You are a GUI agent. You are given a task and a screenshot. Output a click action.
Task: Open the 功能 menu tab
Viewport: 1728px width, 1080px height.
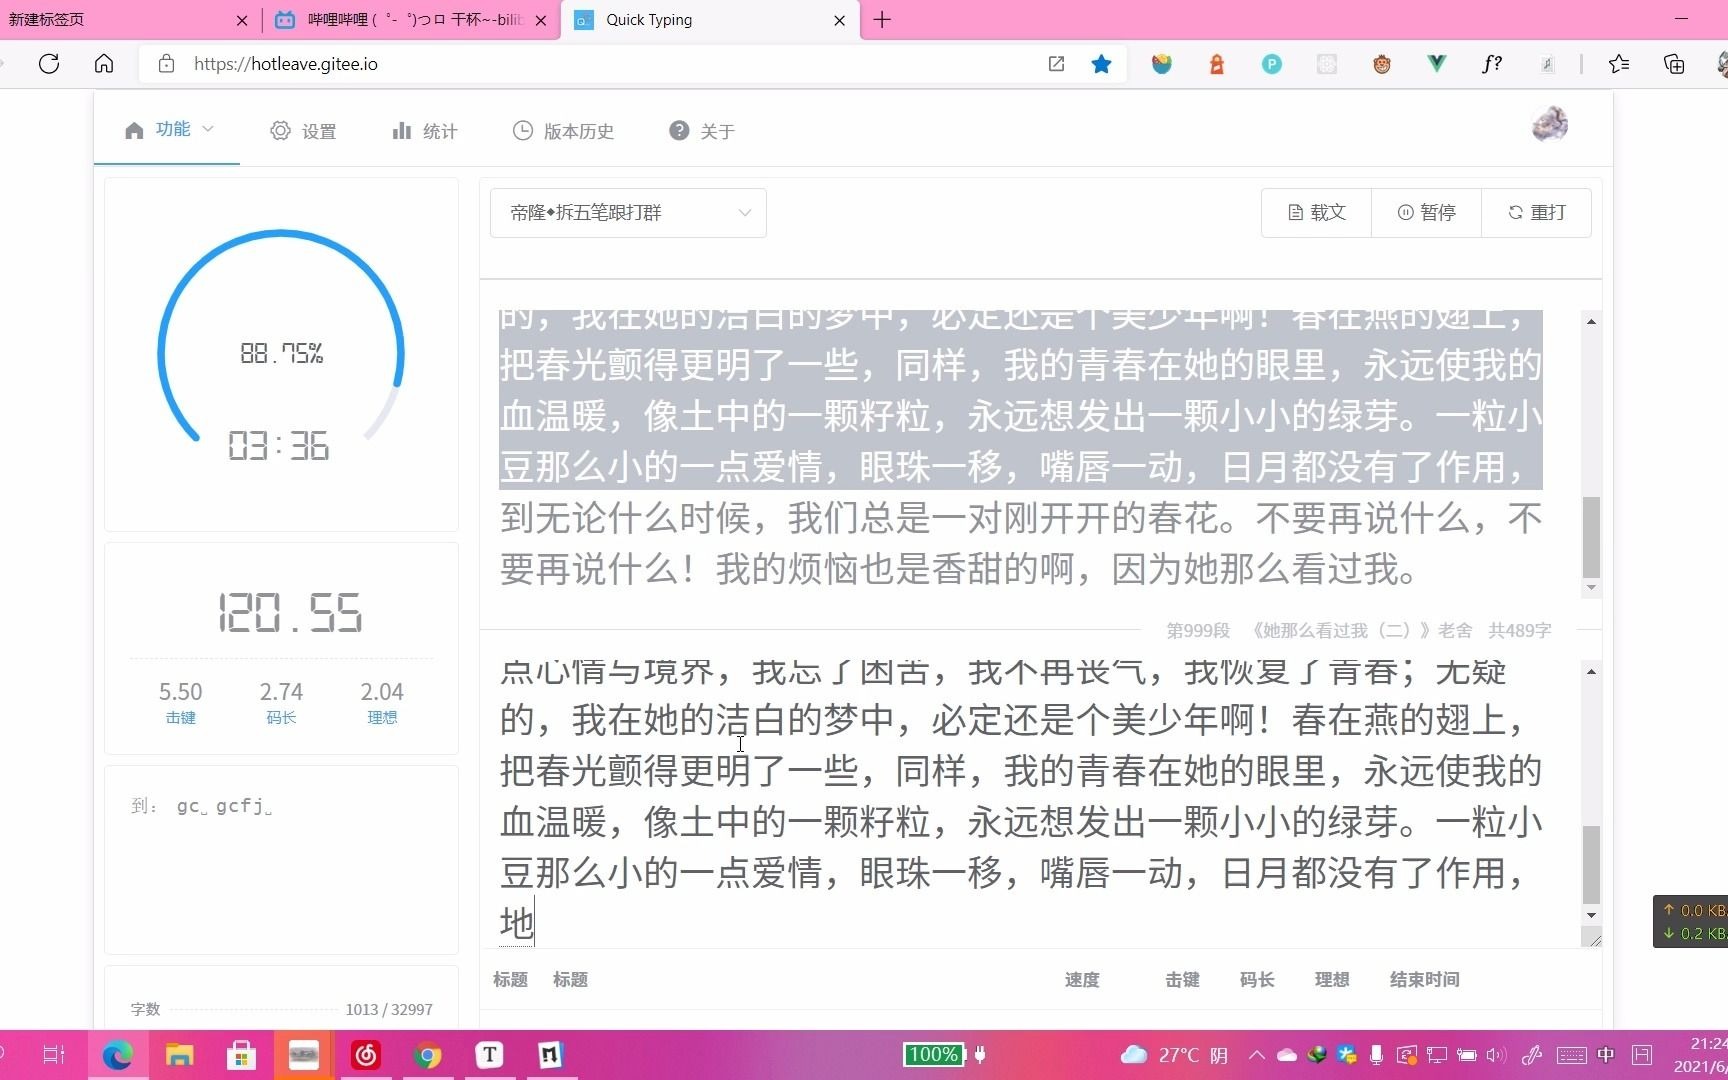167,130
